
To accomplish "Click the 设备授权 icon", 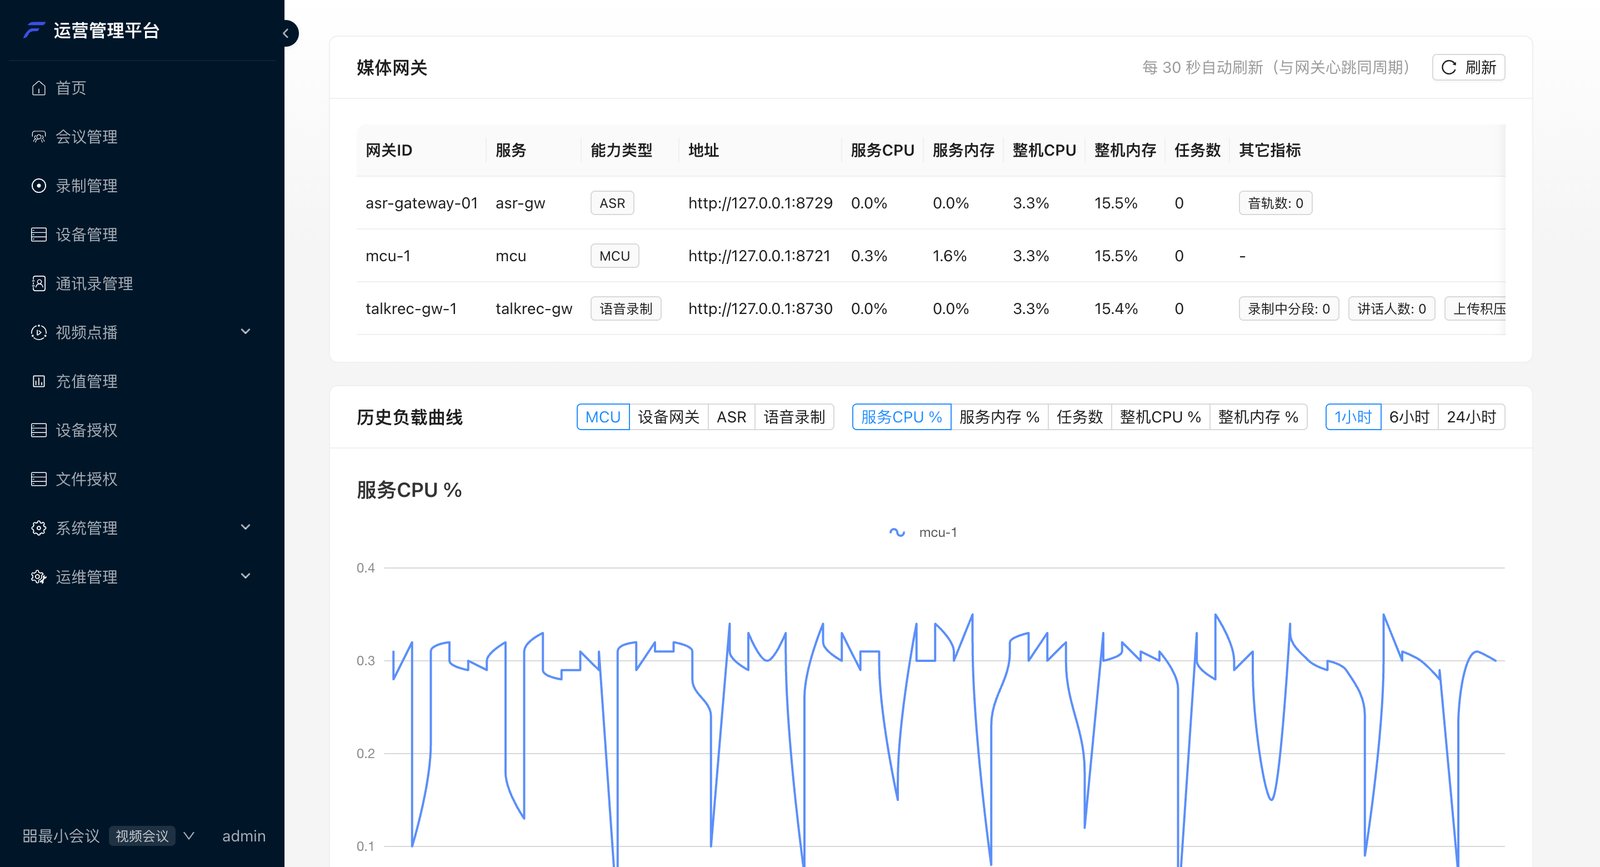I will pos(39,431).
